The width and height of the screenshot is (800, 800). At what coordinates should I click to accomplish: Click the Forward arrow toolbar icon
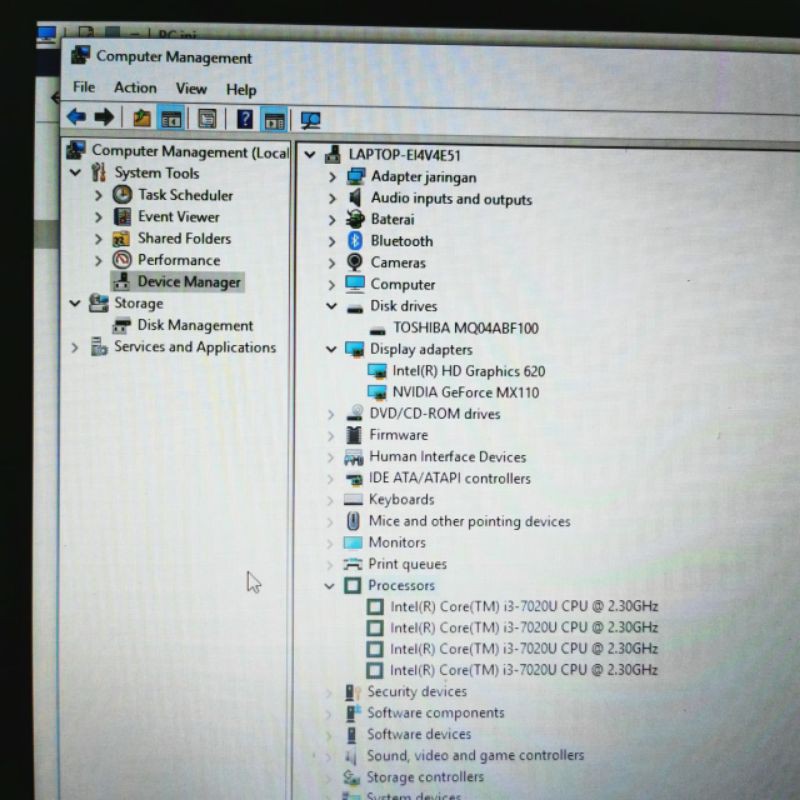pos(104,118)
